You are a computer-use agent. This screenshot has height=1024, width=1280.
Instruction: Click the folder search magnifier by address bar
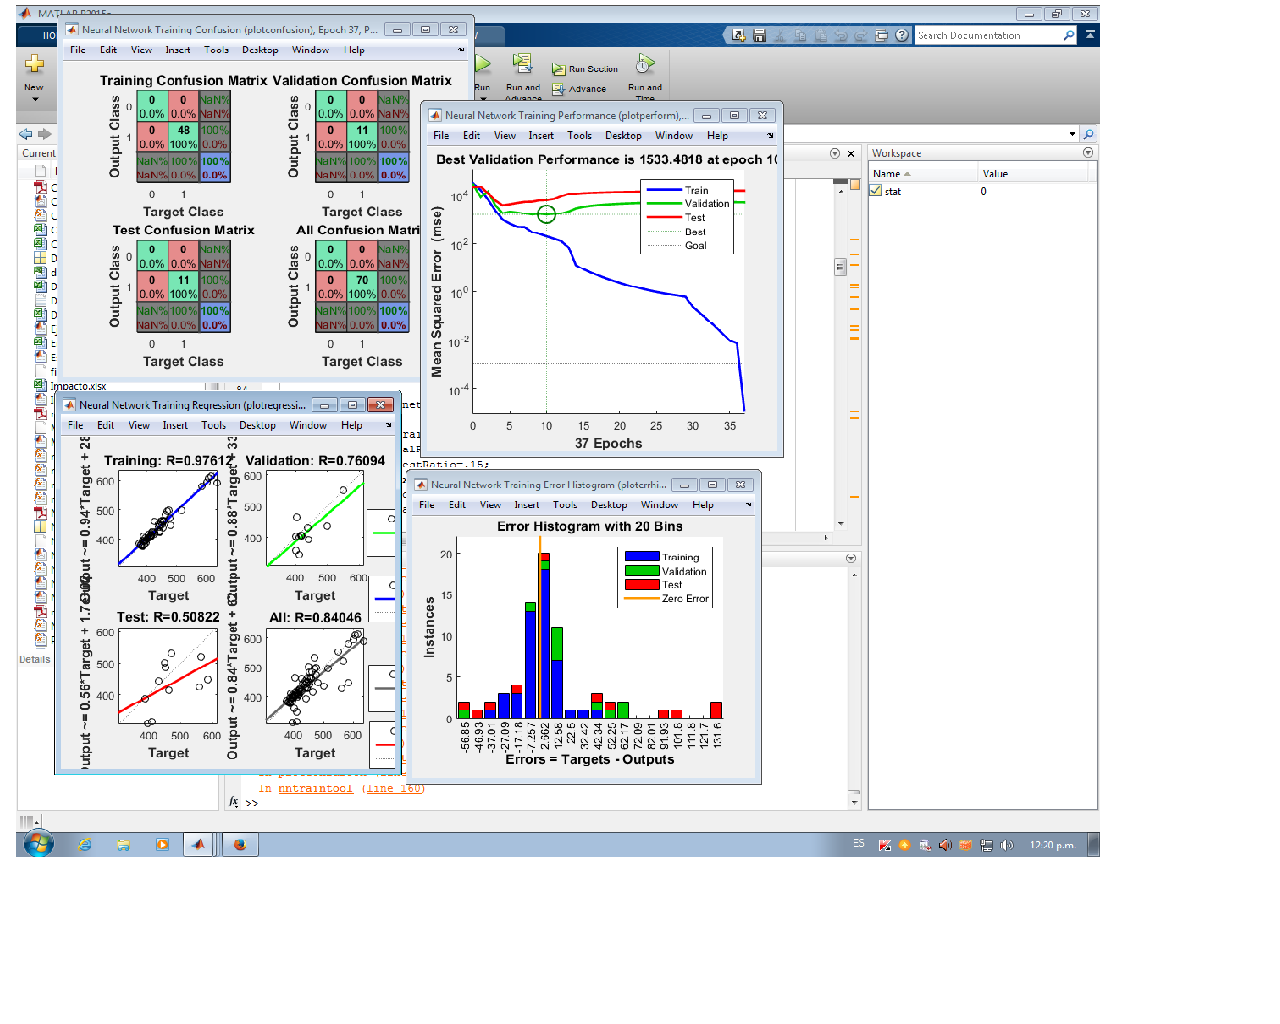click(x=1088, y=134)
